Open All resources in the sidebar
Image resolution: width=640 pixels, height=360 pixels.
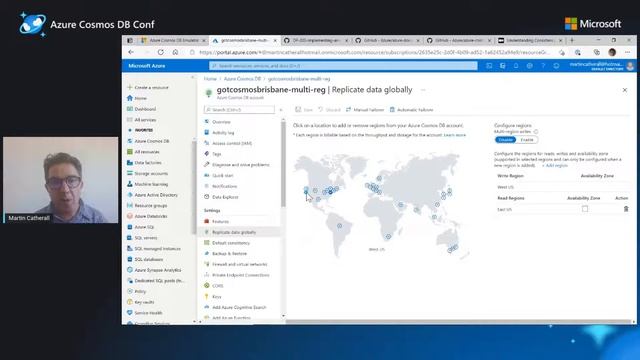(143, 152)
